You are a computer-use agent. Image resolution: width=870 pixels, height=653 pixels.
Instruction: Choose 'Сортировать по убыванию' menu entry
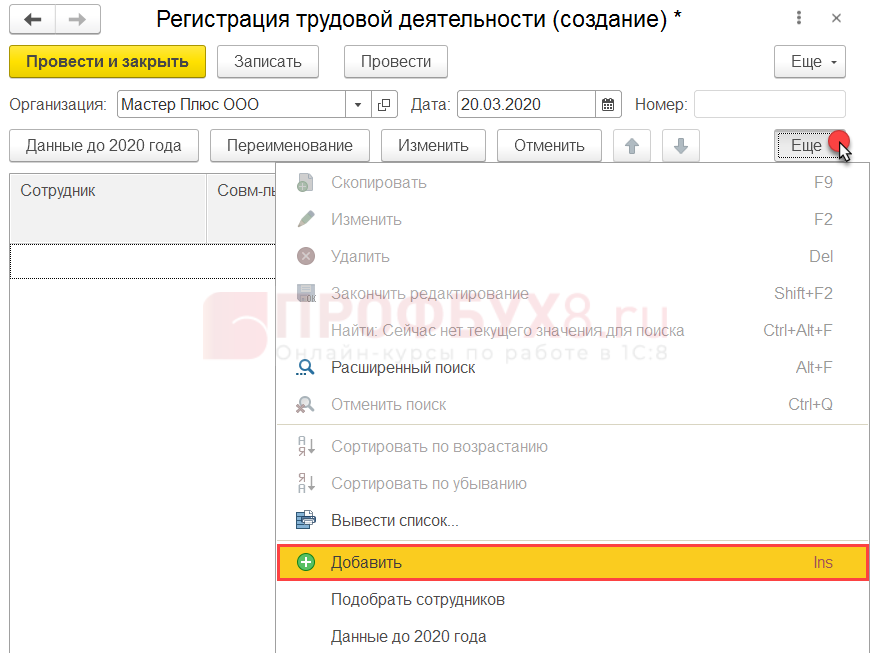point(573,483)
